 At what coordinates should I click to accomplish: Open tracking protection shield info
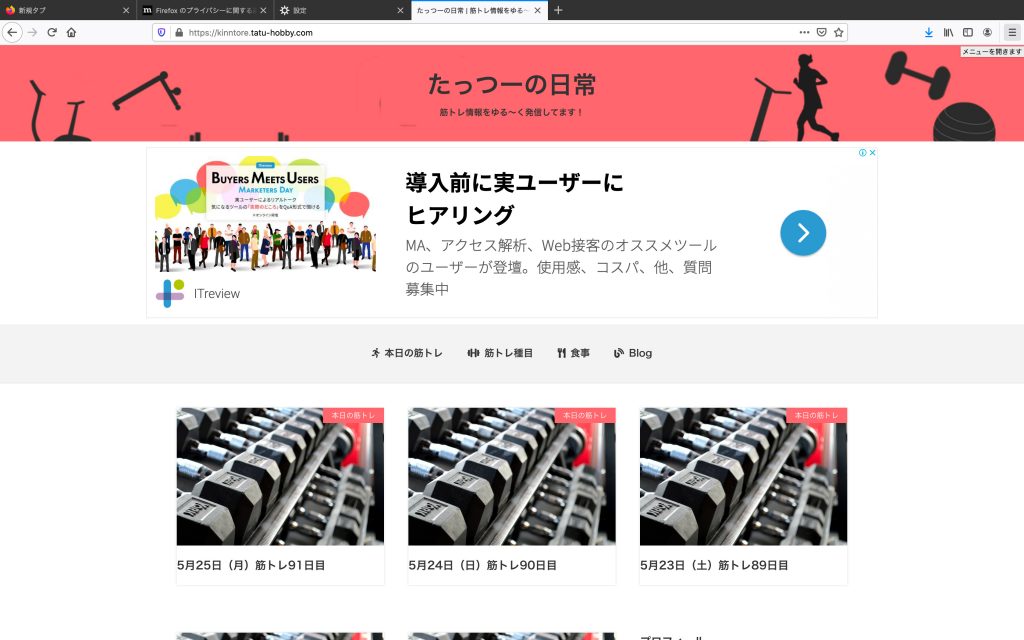pyautogui.click(x=162, y=32)
